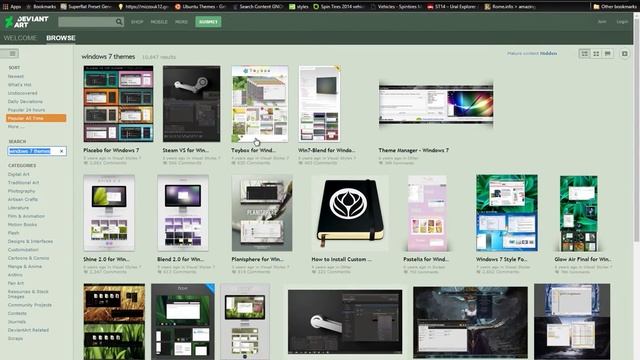Image resolution: width=640 pixels, height=360 pixels.
Task: Open Teybox for Windows thumbnail
Action: [x=260, y=104]
